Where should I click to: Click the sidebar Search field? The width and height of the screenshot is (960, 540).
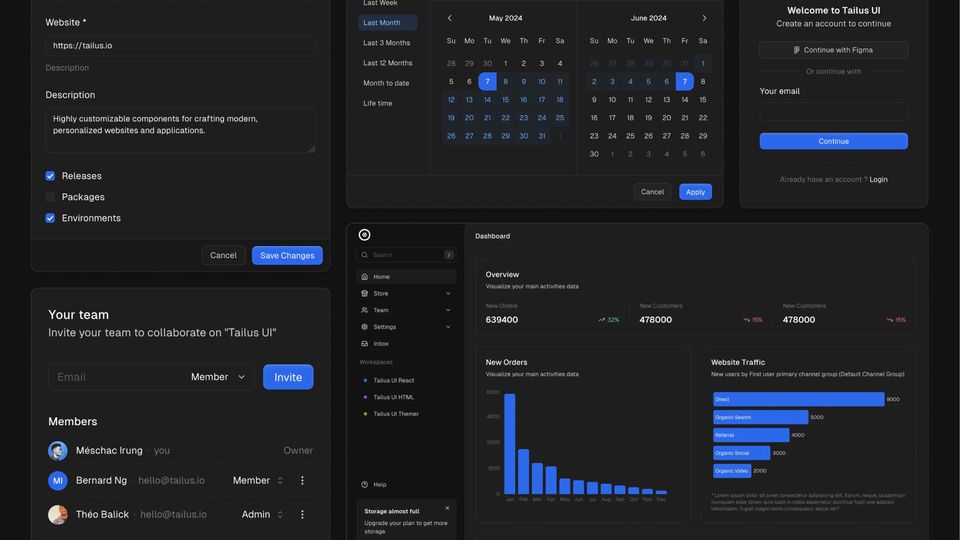click(406, 255)
